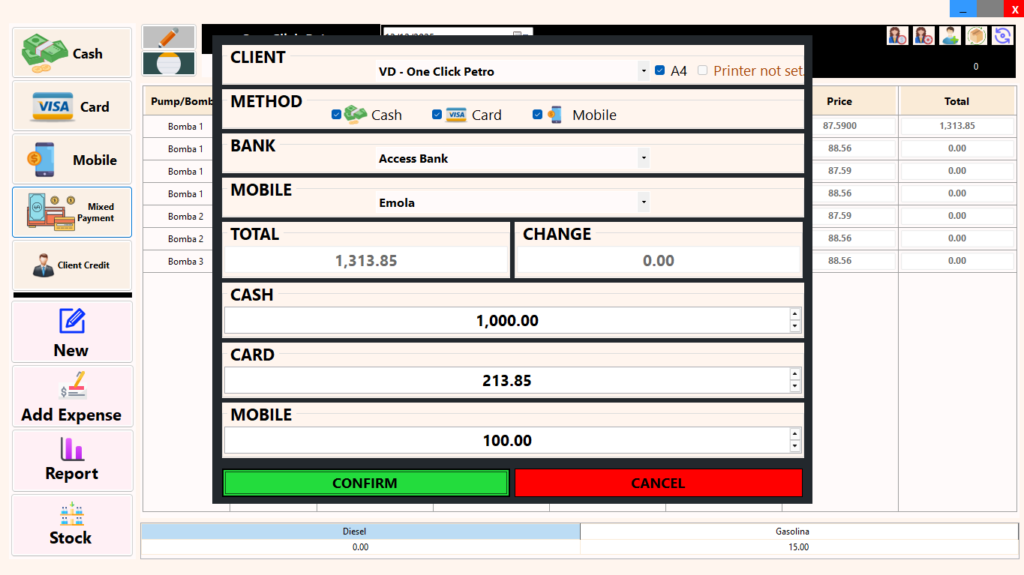
Task: Toggle the Card method checkbox
Action: tap(437, 114)
